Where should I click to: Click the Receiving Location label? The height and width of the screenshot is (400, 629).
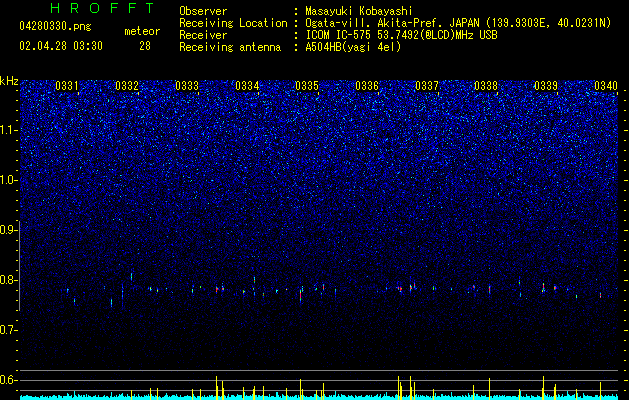(x=233, y=23)
